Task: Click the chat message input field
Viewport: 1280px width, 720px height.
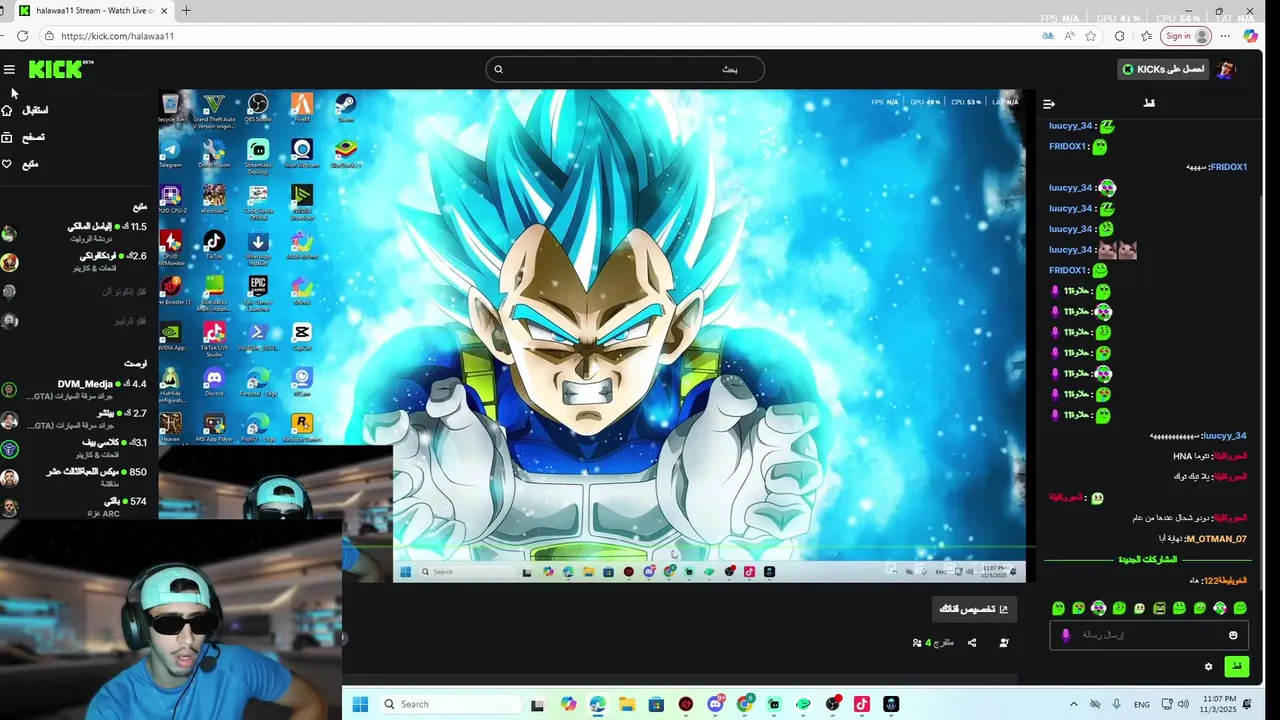Action: (1148, 635)
